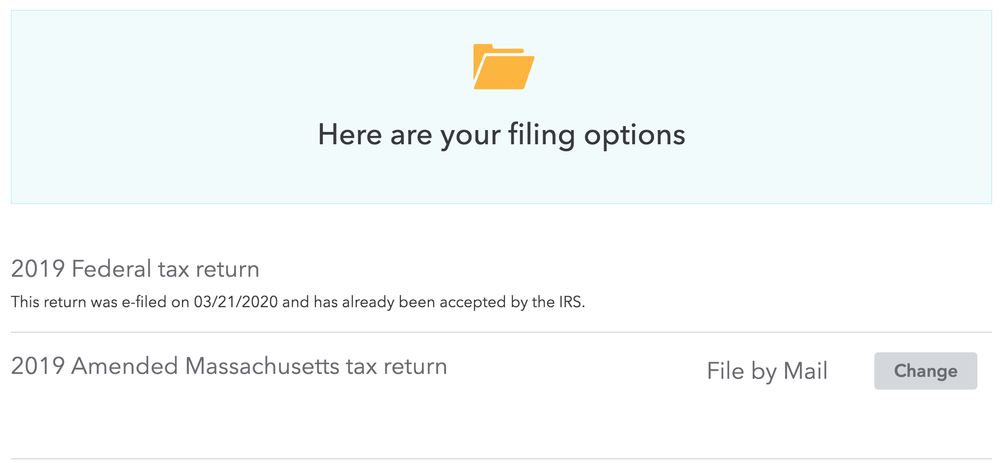Click the word Mail in filing method
The height and width of the screenshot is (476, 999).
tap(804, 371)
